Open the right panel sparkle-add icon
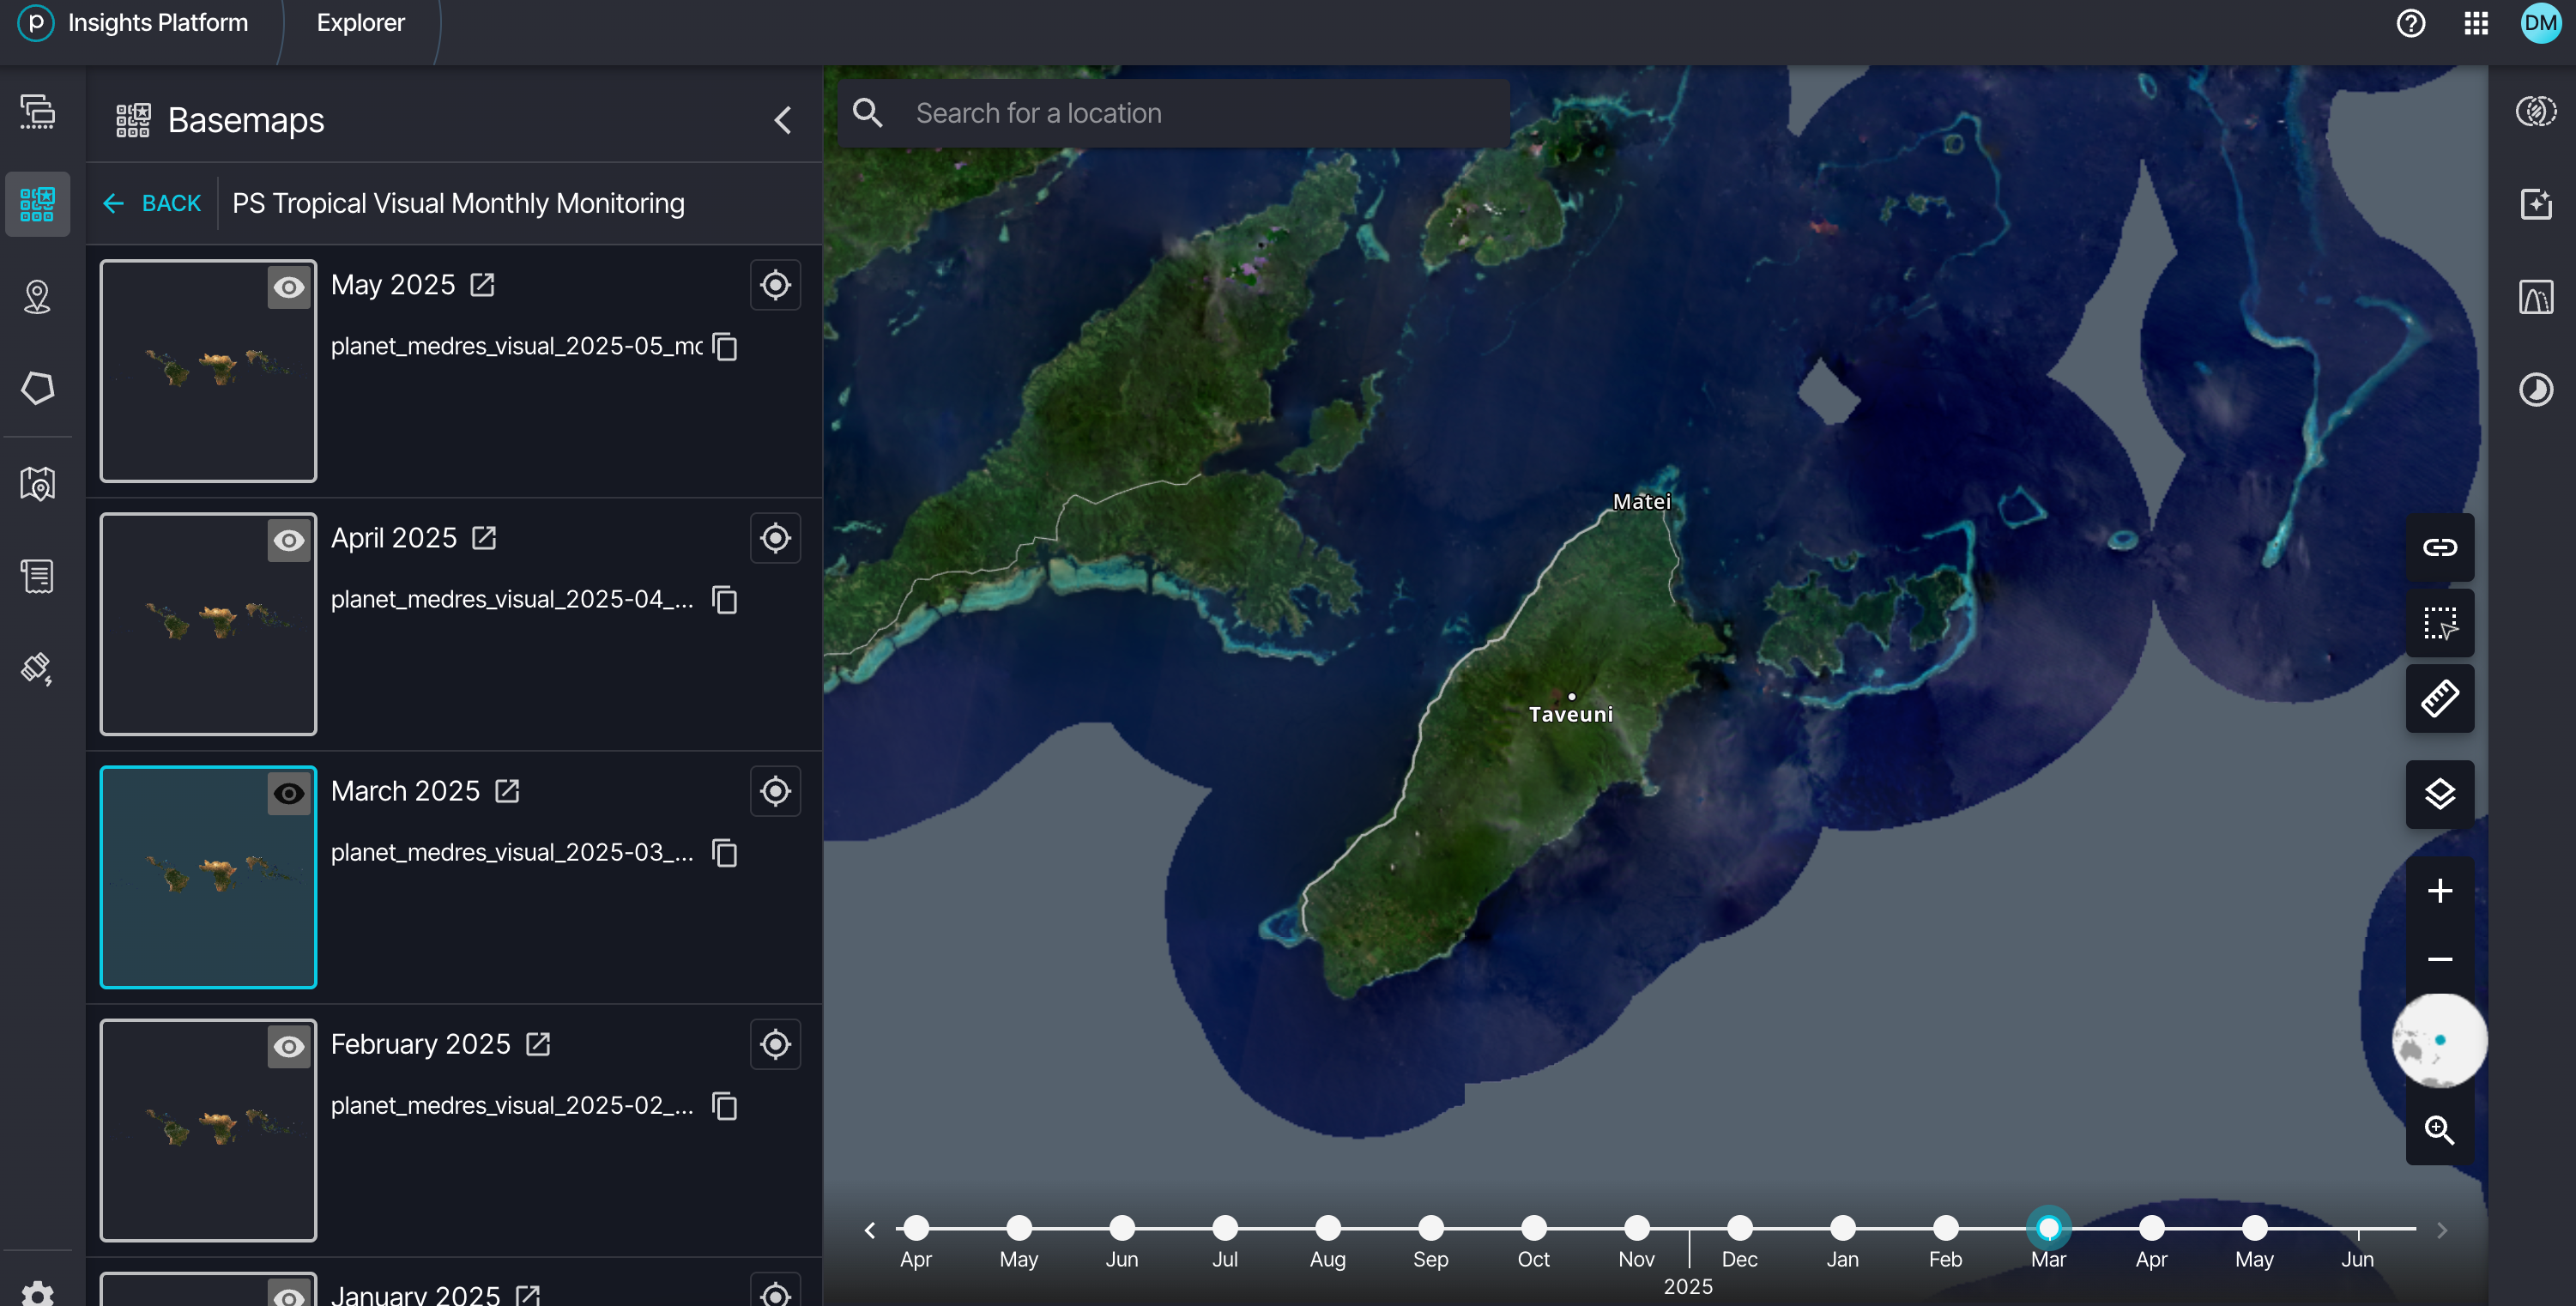 point(2536,204)
